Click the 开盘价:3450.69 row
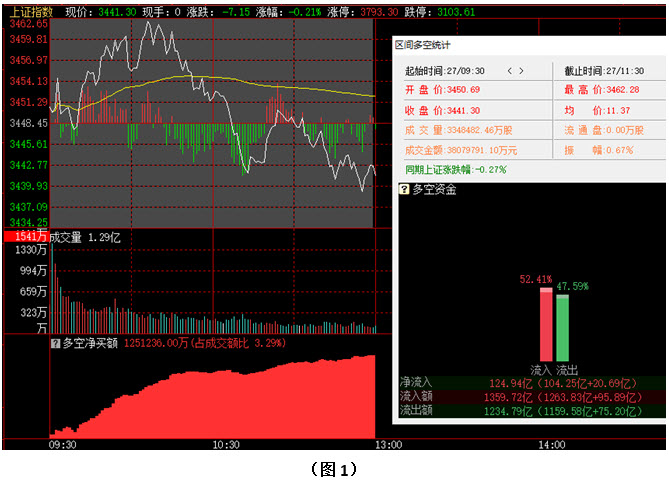This screenshot has height=490, width=669. click(442, 90)
